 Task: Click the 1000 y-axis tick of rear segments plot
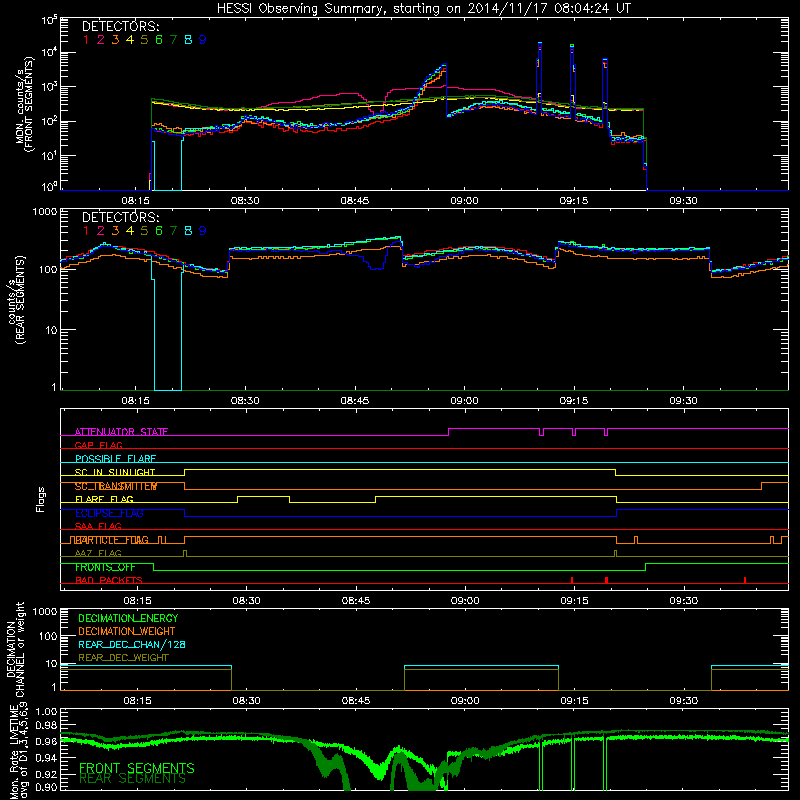coord(44,211)
